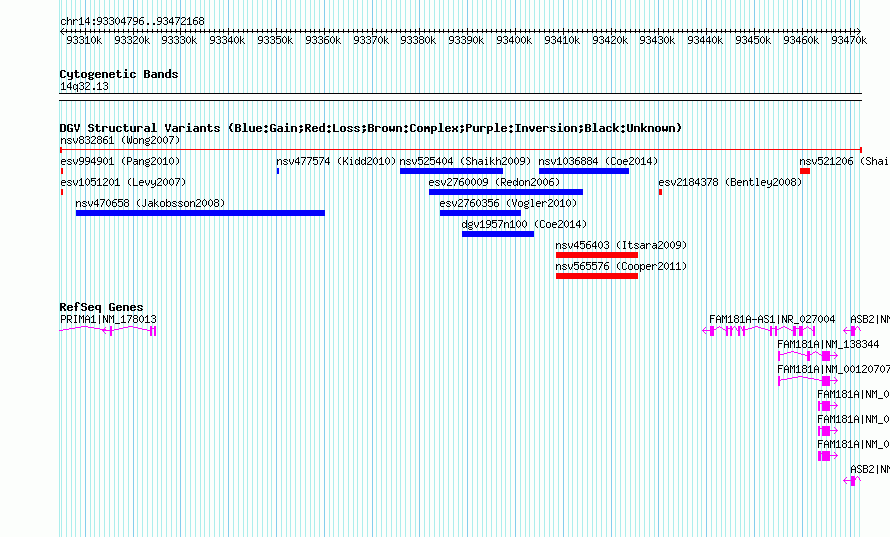Click the esv2184378 Bentley2008 red marker
The height and width of the screenshot is (537, 890).
point(660,192)
